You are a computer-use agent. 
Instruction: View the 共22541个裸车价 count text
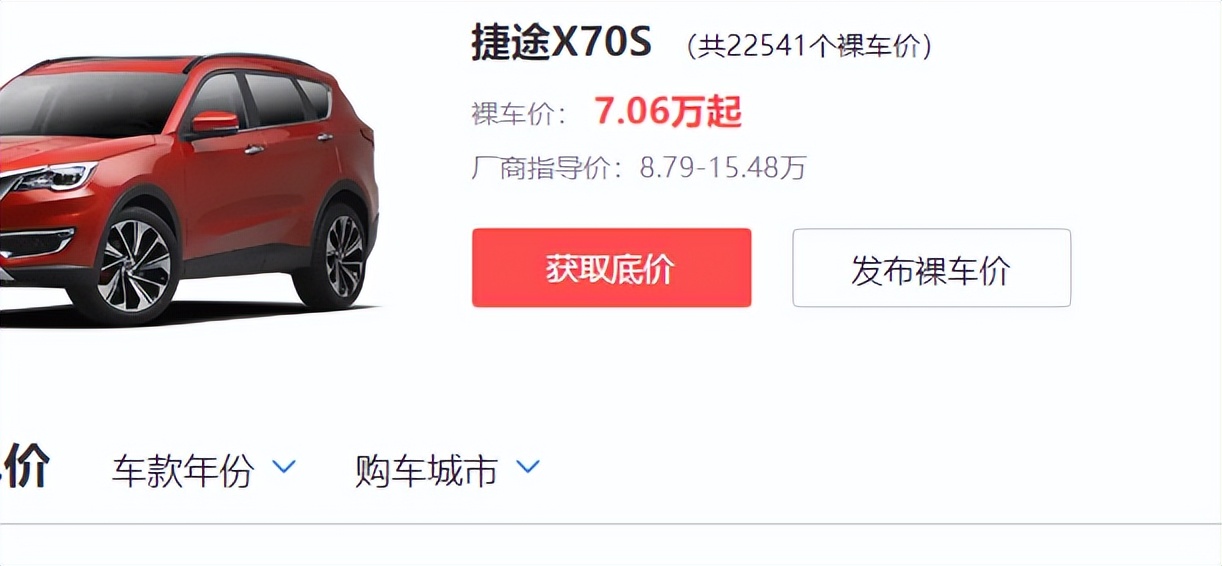[808, 46]
